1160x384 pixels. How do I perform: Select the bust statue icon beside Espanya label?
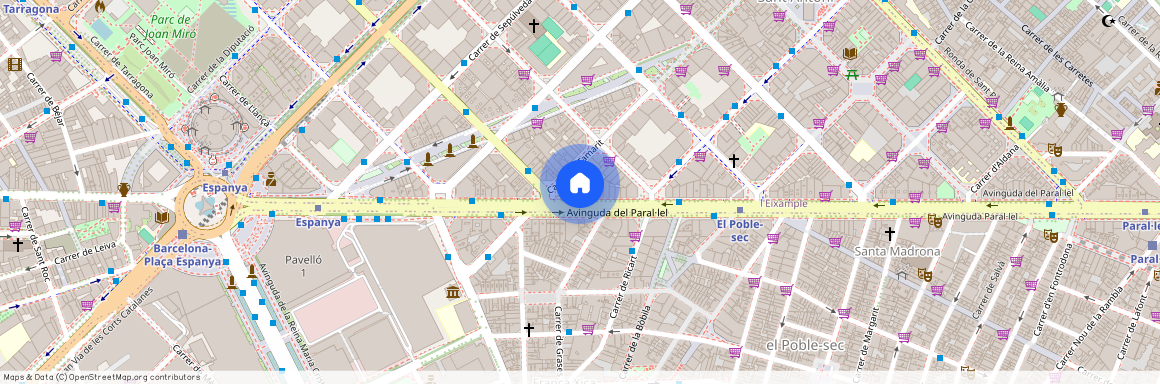coord(272,179)
